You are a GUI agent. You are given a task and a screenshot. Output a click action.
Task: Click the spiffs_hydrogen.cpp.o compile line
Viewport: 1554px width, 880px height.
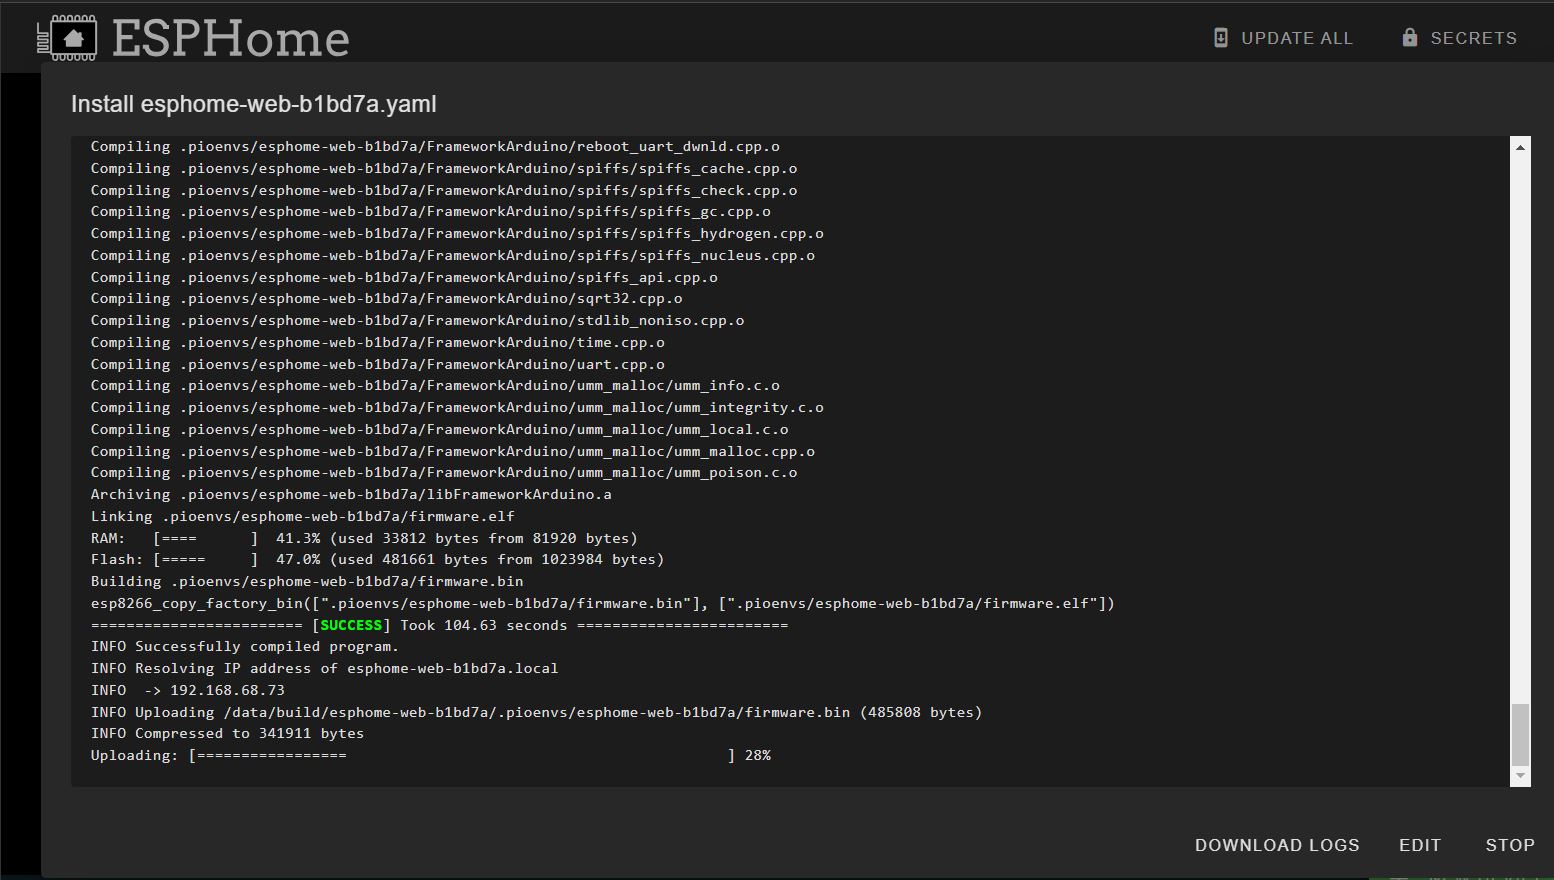click(x=457, y=234)
